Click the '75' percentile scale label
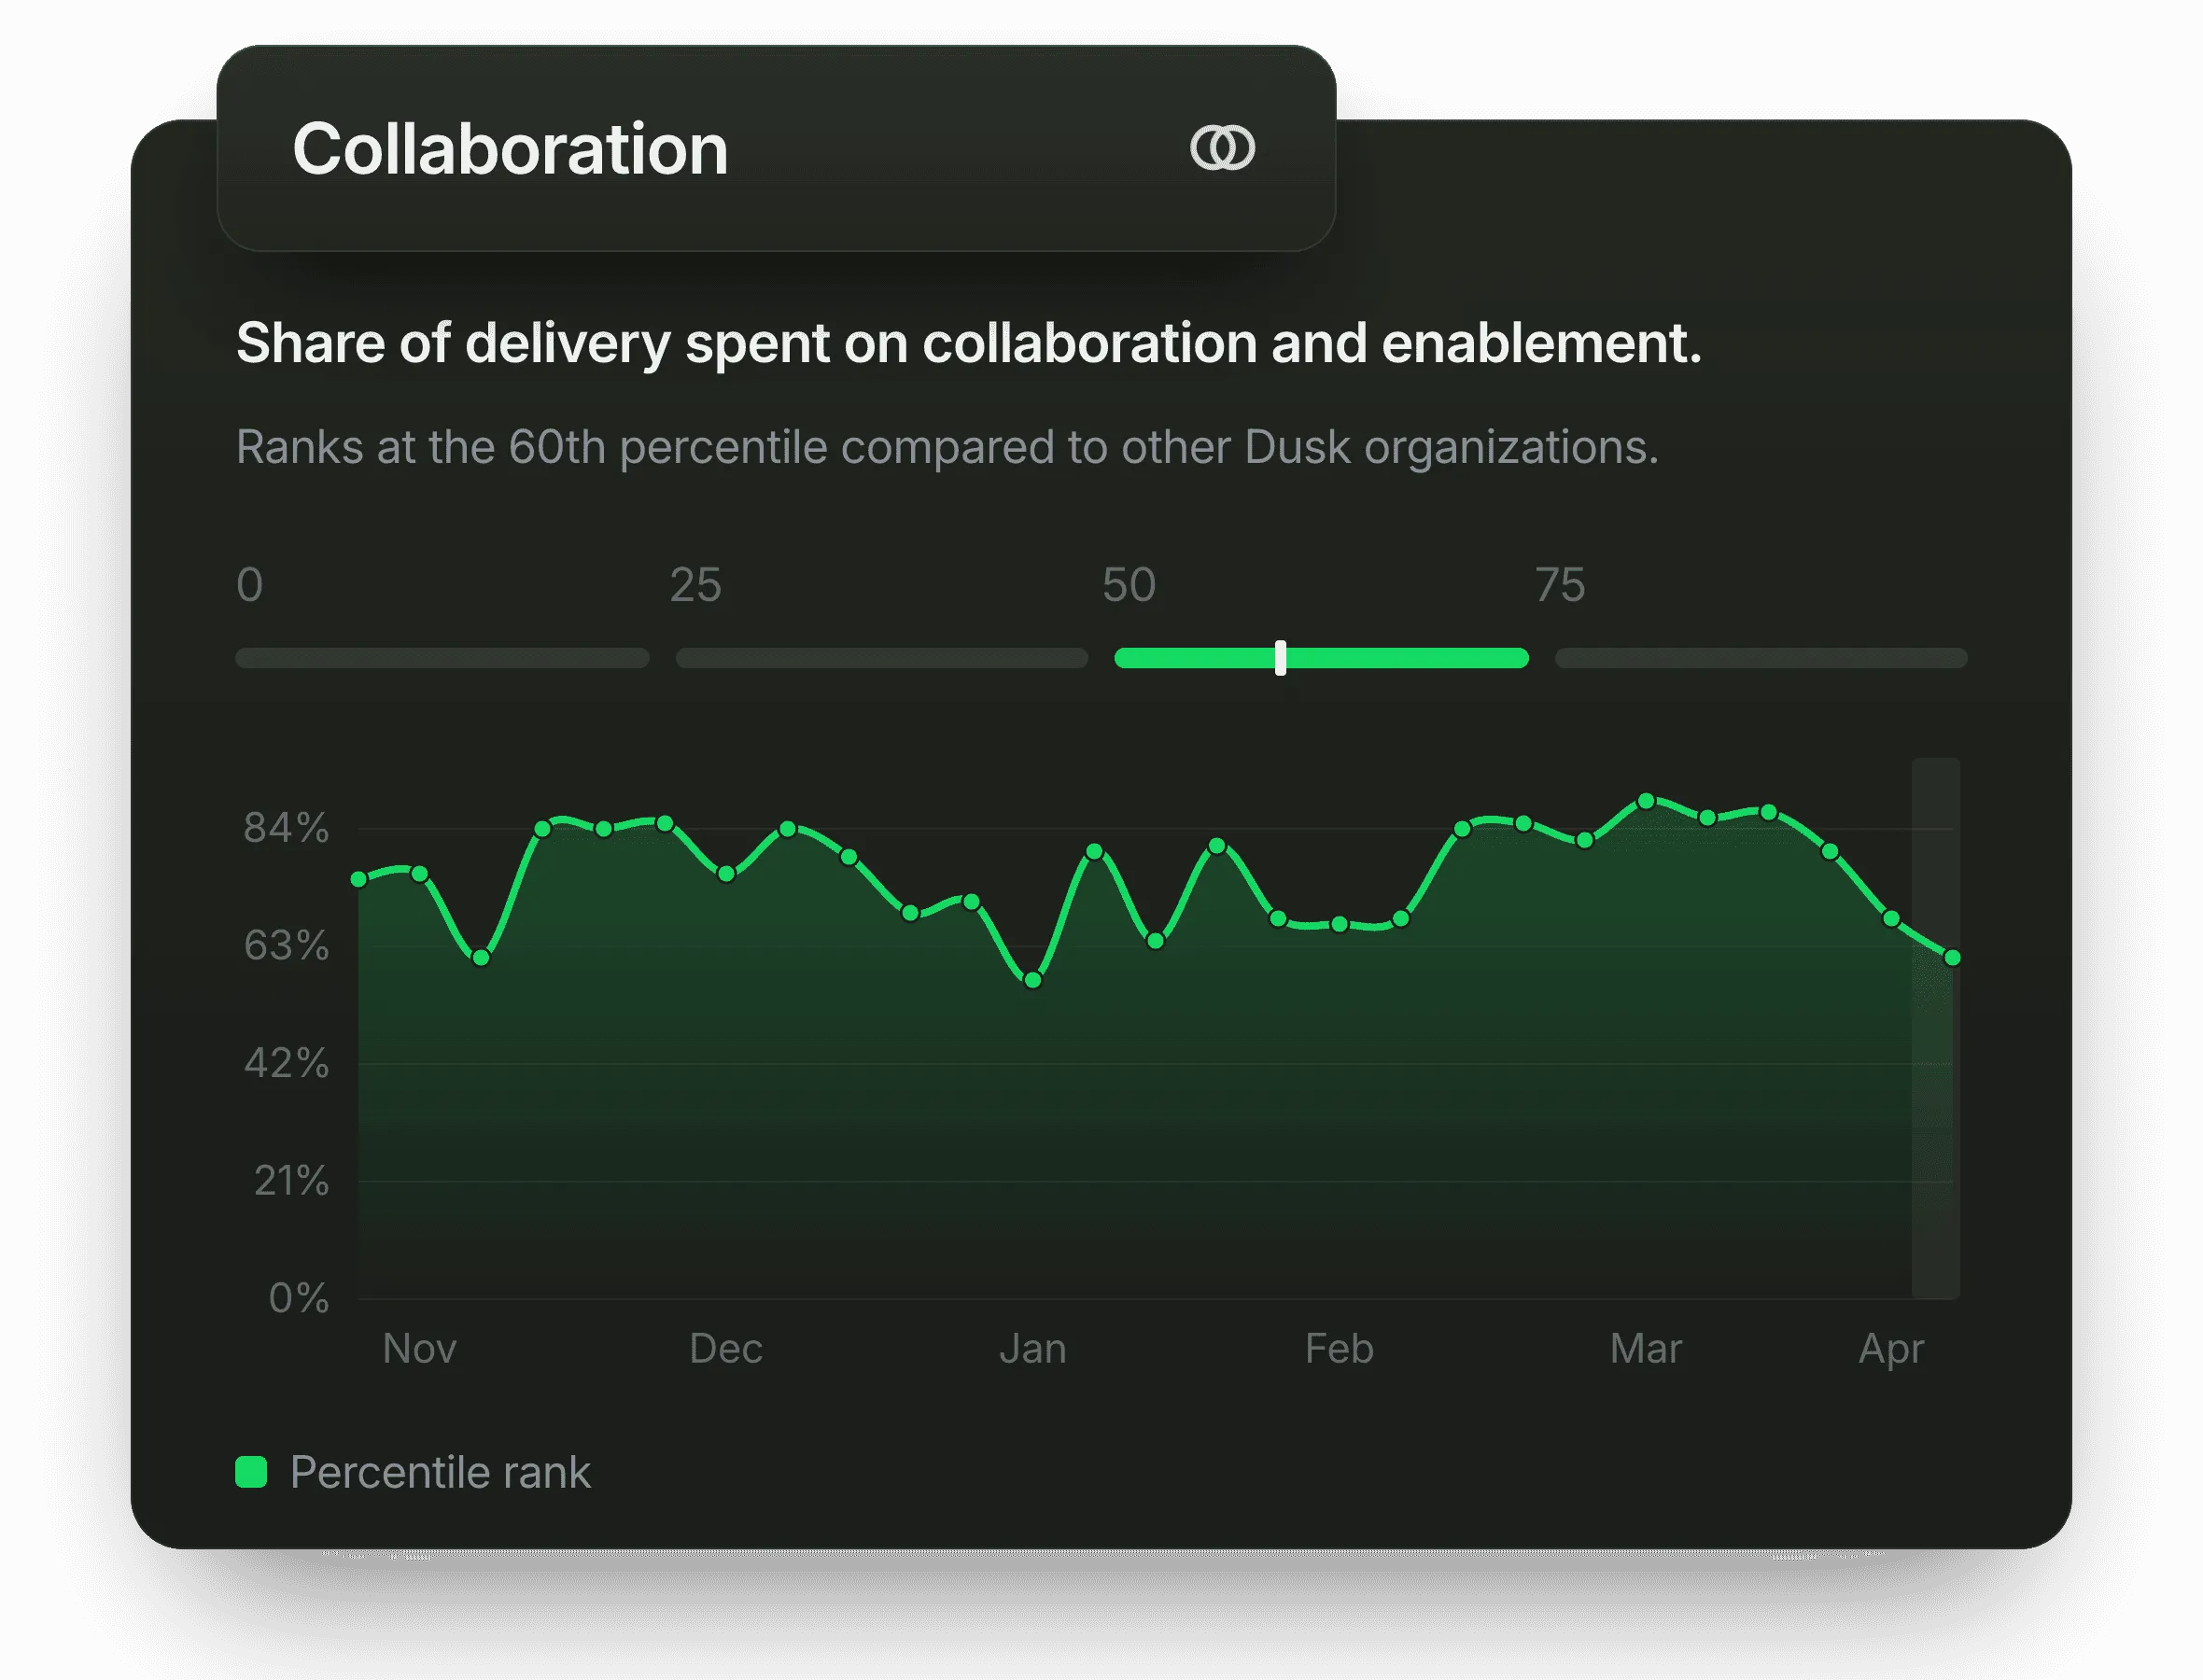 click(1560, 585)
